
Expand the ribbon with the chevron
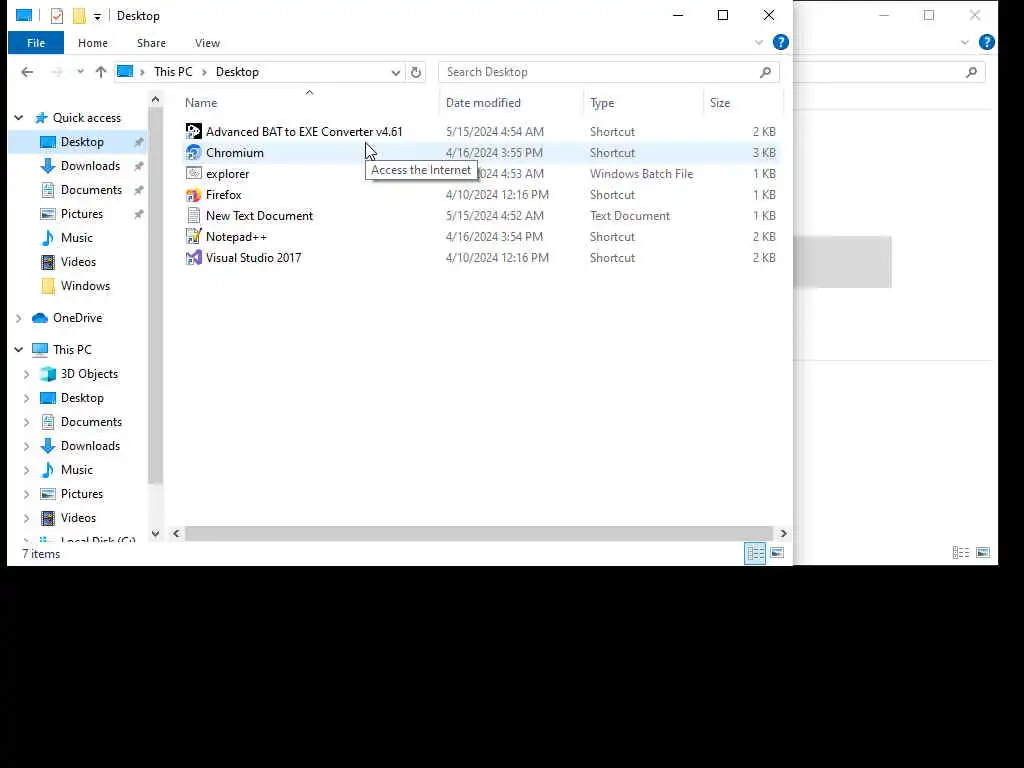tap(758, 42)
